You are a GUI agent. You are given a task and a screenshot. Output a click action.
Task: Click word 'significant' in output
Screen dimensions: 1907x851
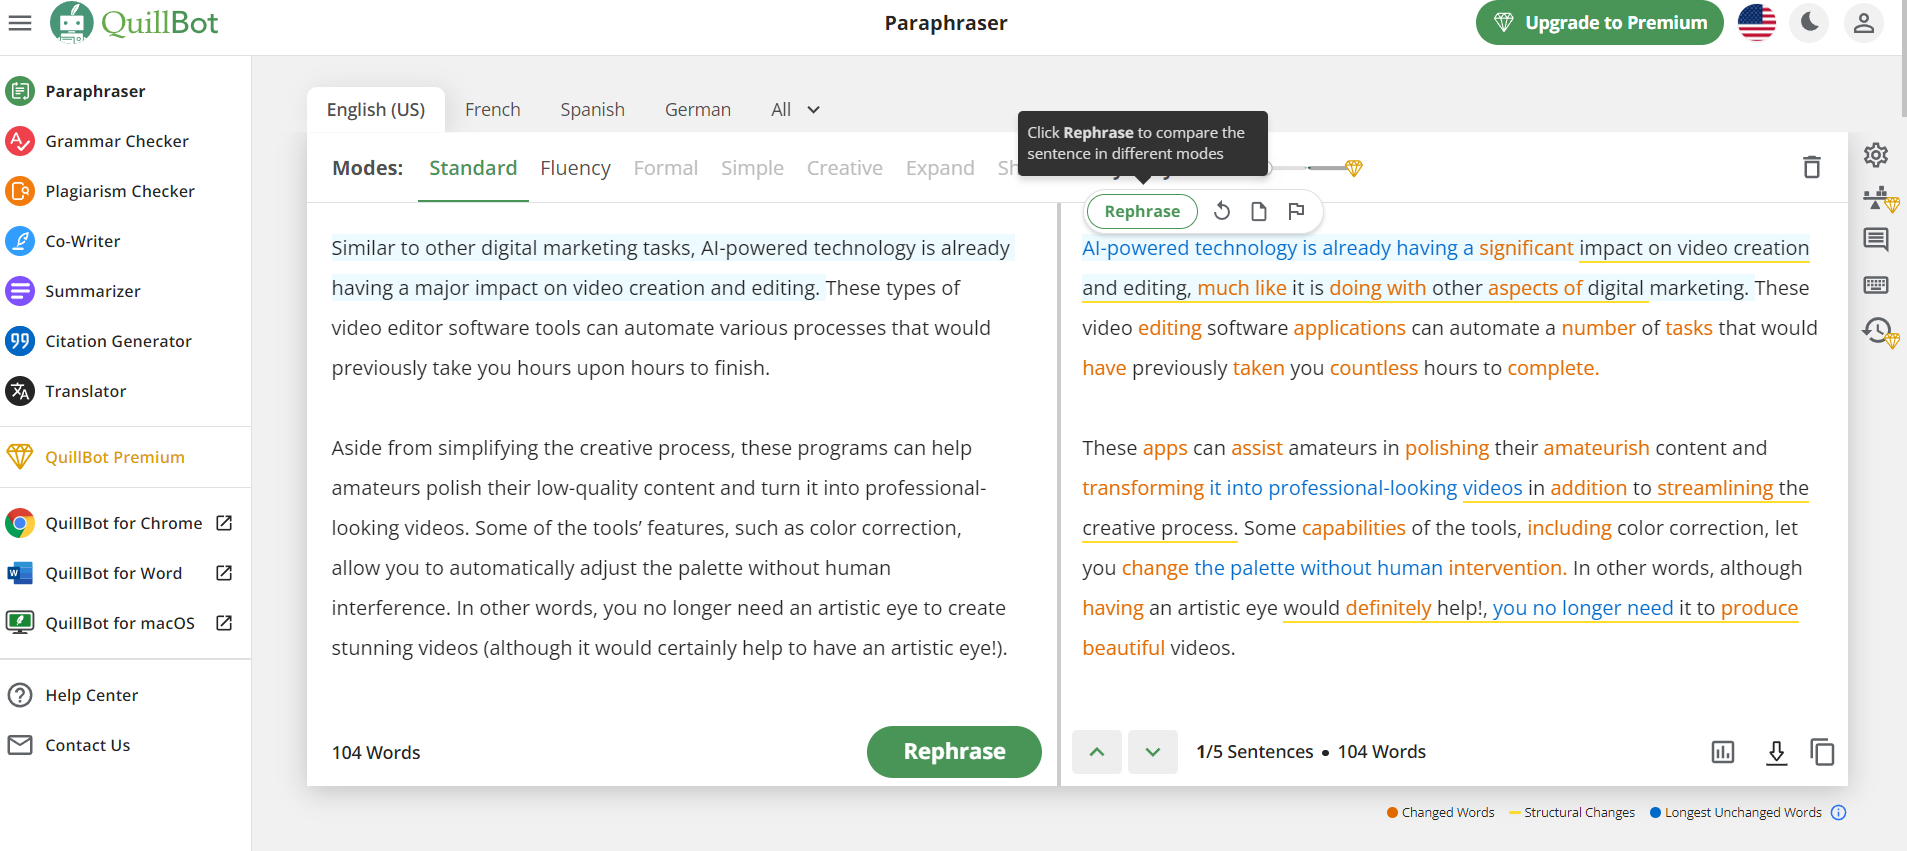1526,248
